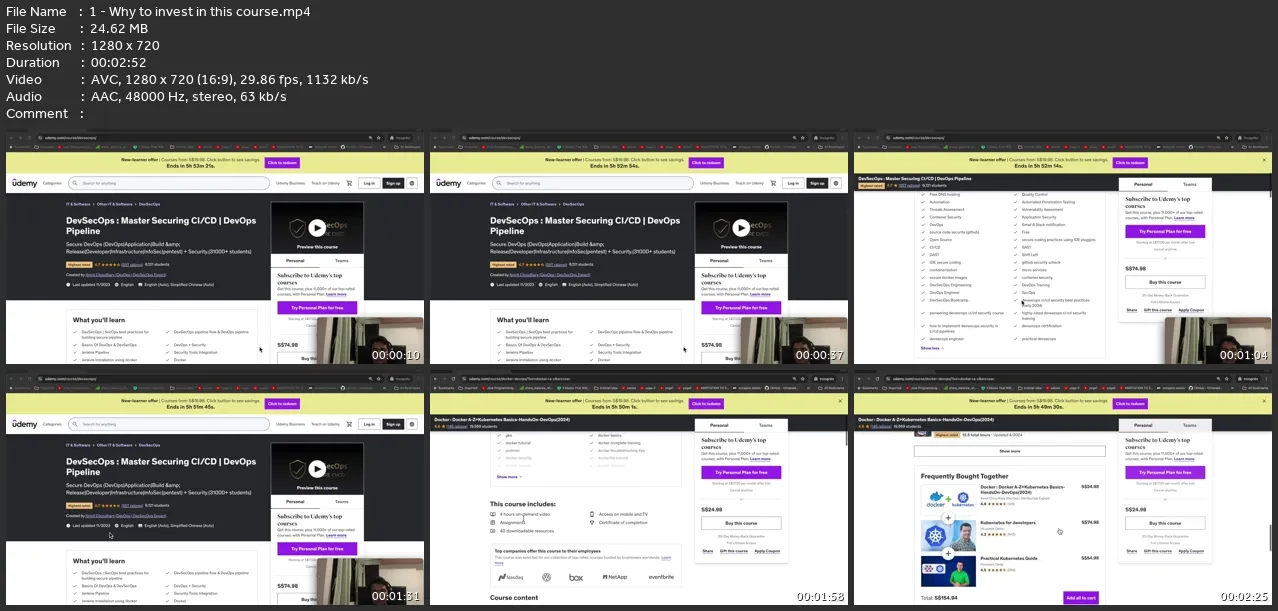Dismiss the offer banner in the 00:01:04 frame
This screenshot has width=1278, height=611.
coord(1263,160)
